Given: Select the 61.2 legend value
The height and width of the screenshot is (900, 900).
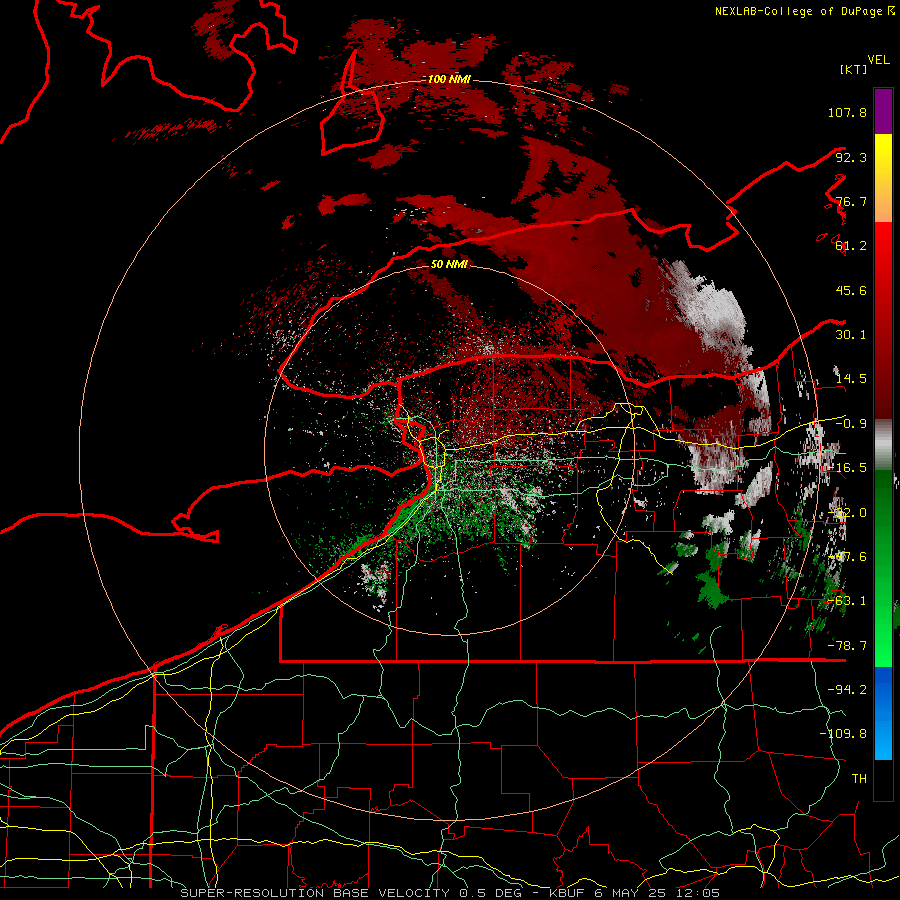Looking at the screenshot, I should coord(851,246).
